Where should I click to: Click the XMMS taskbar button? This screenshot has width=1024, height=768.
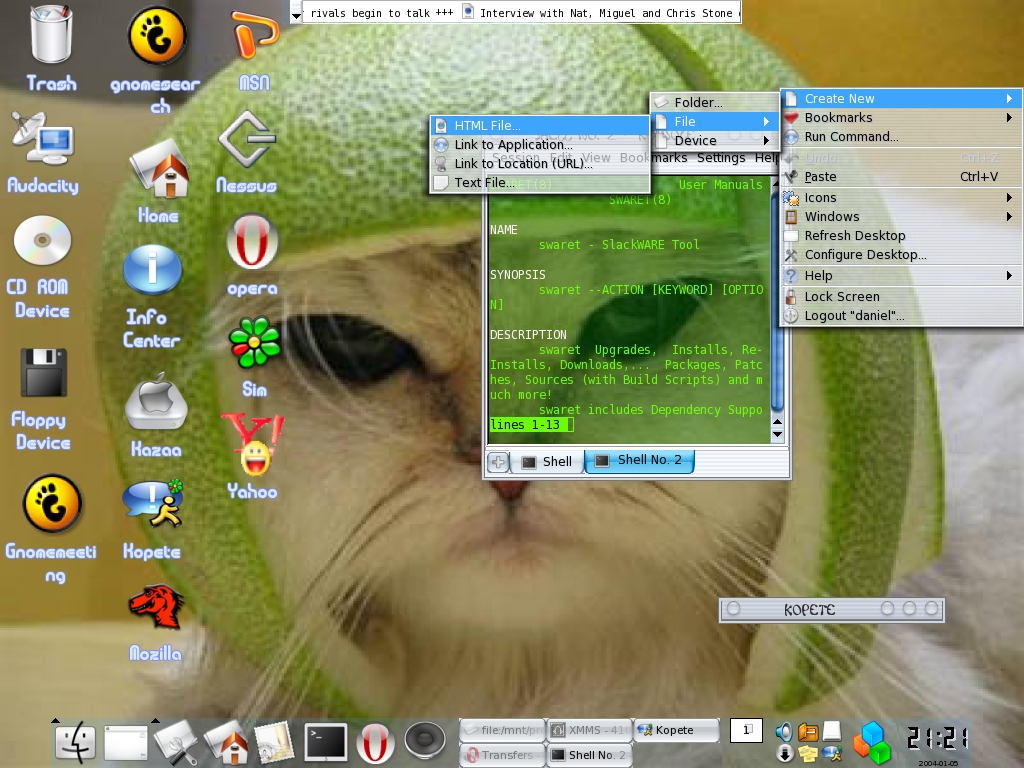coord(589,730)
